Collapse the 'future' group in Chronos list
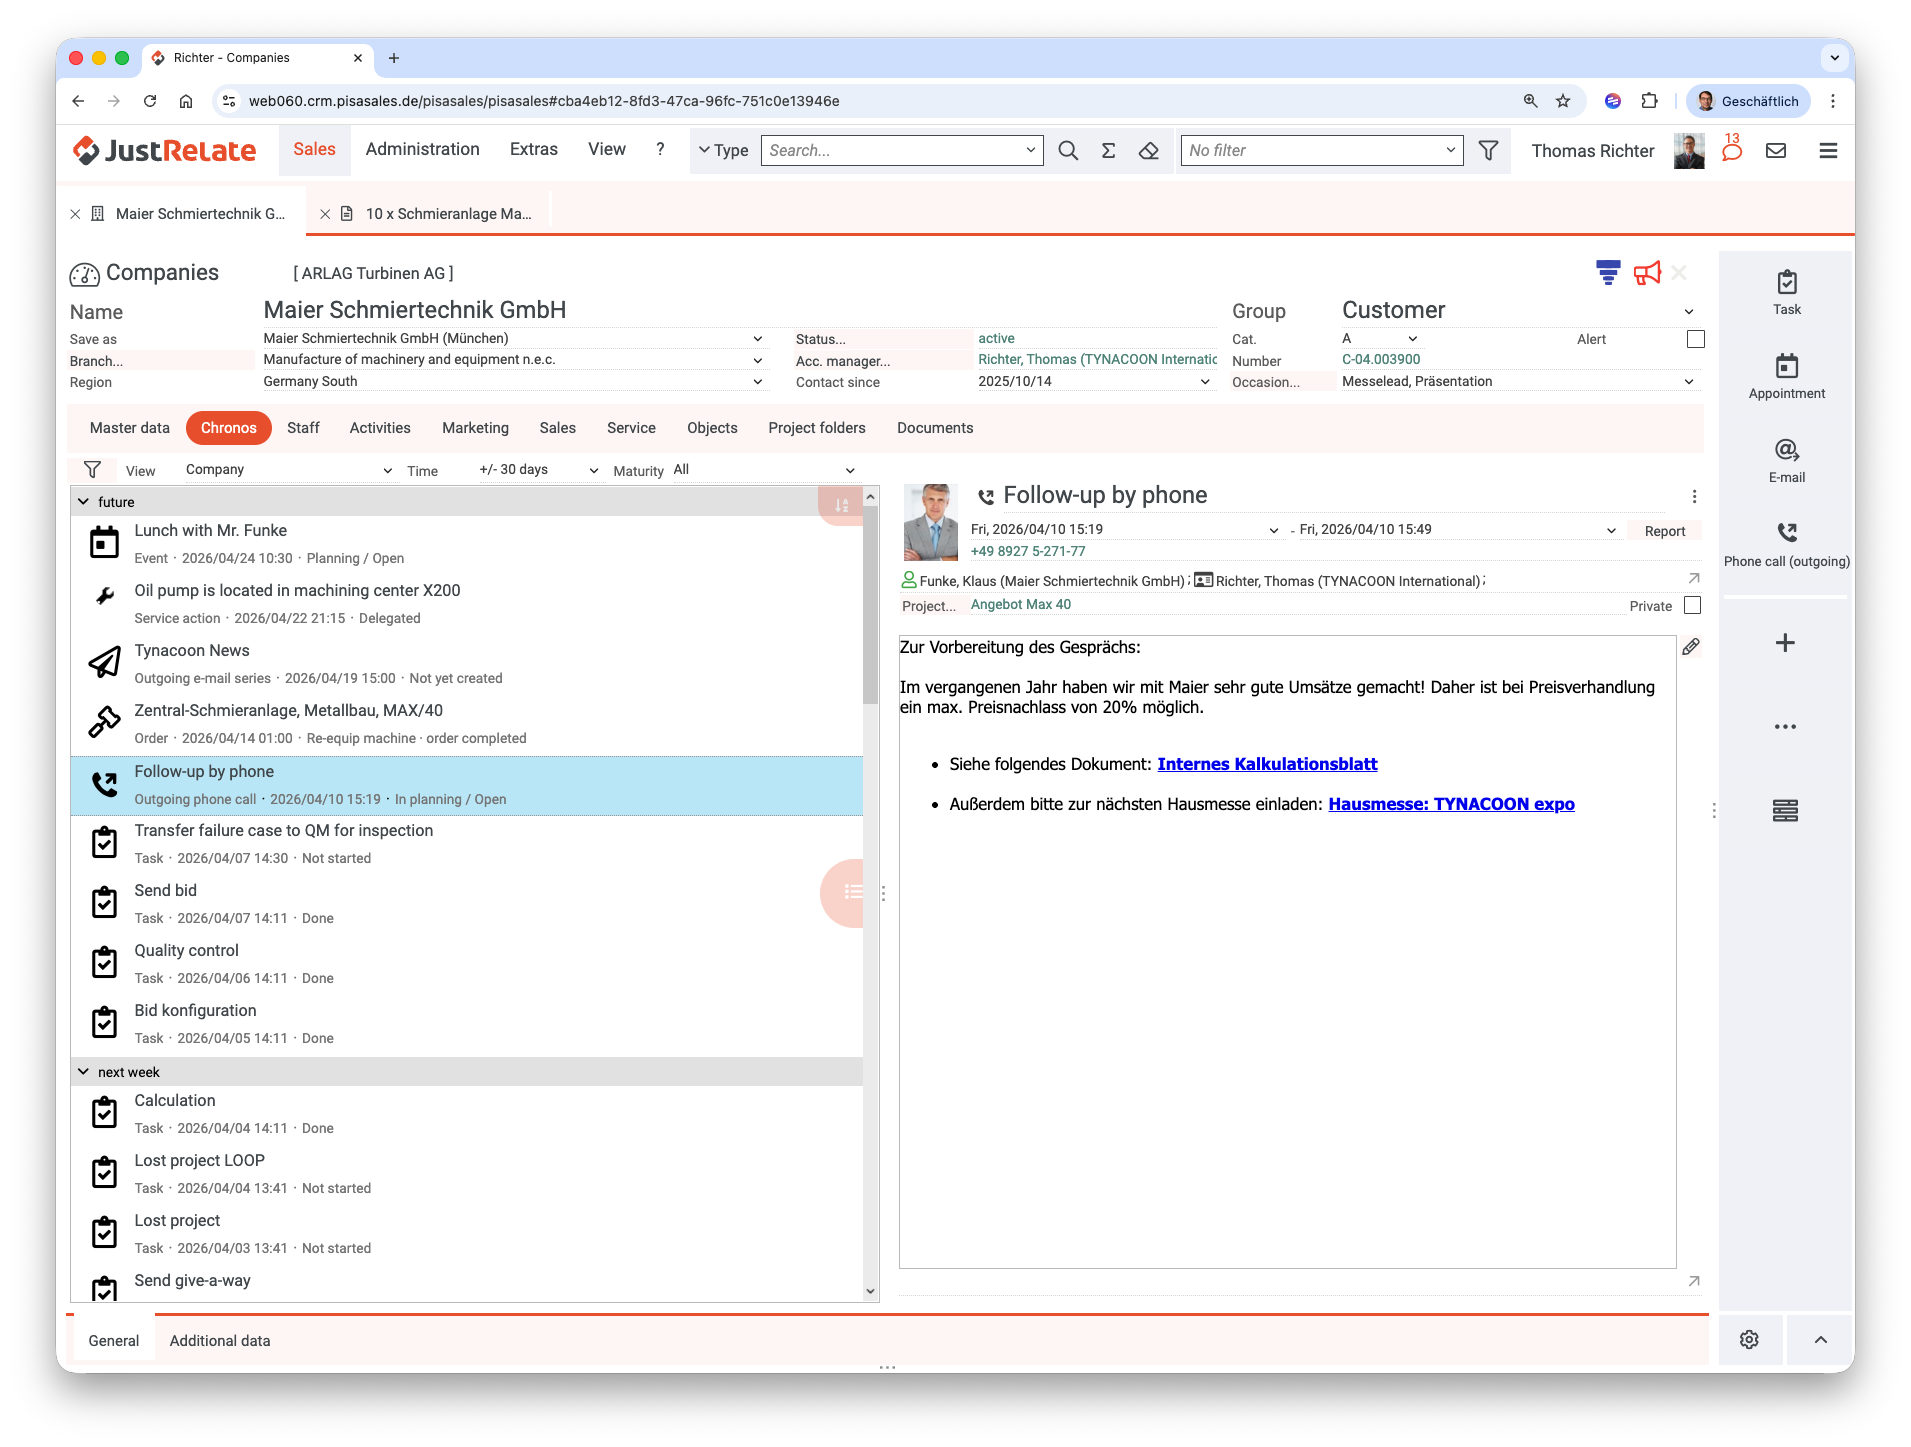 pos(84,502)
